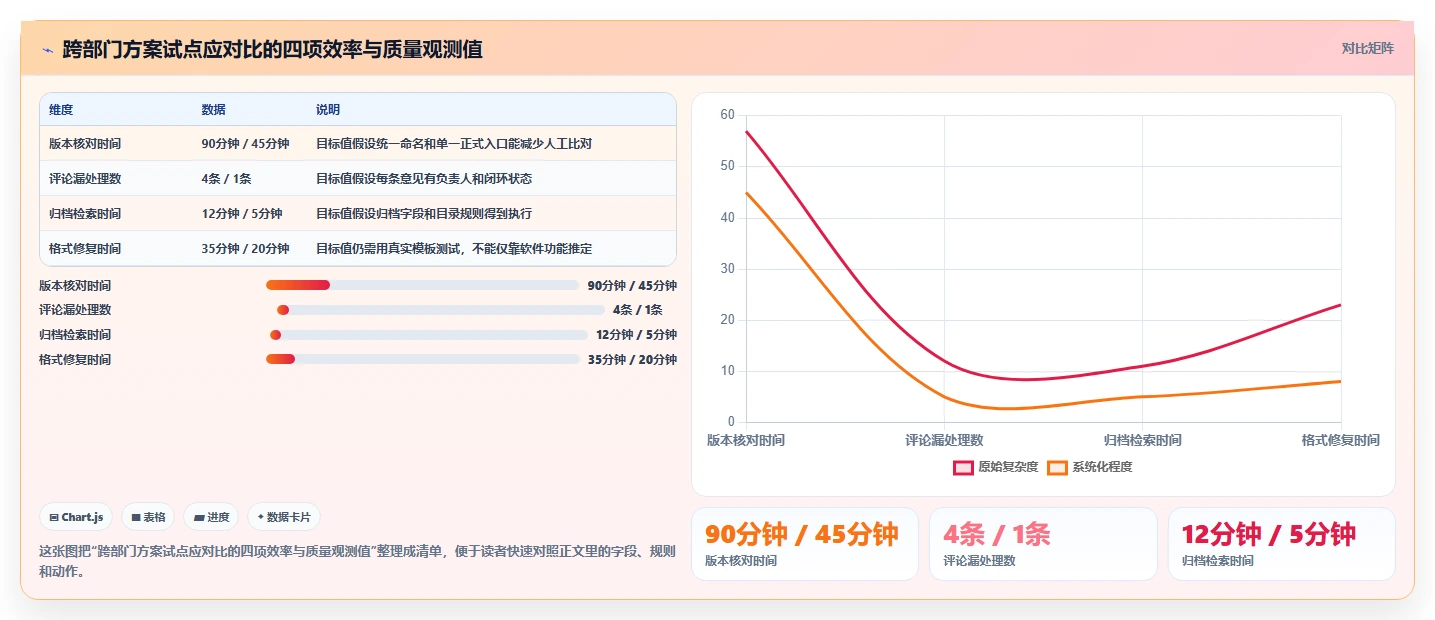Click chart x-axis label 评论漏处理数
The width and height of the screenshot is (1435, 620).
(x=944, y=440)
